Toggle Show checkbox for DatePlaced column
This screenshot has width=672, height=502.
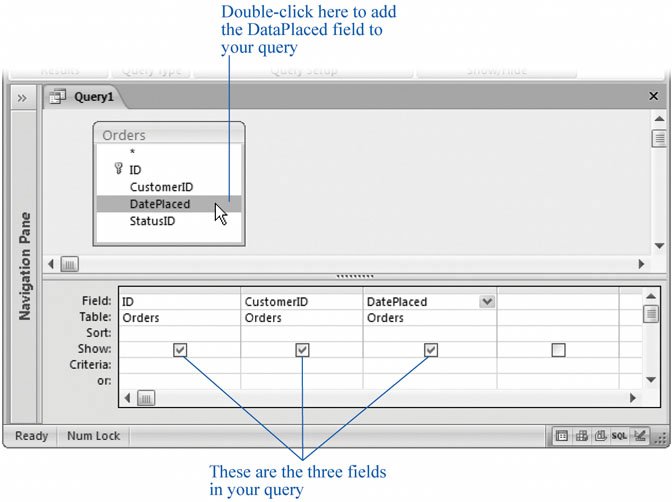pos(431,350)
